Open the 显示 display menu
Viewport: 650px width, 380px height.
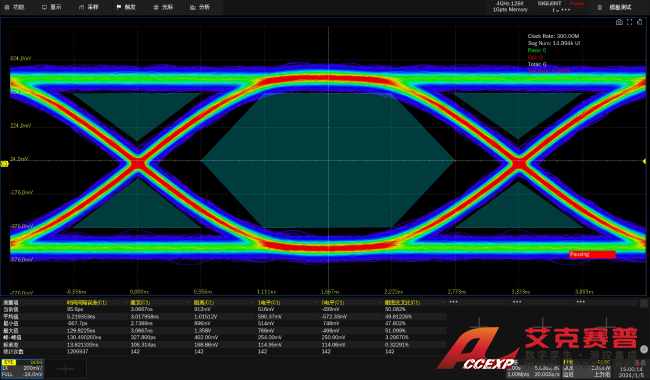click(x=51, y=7)
